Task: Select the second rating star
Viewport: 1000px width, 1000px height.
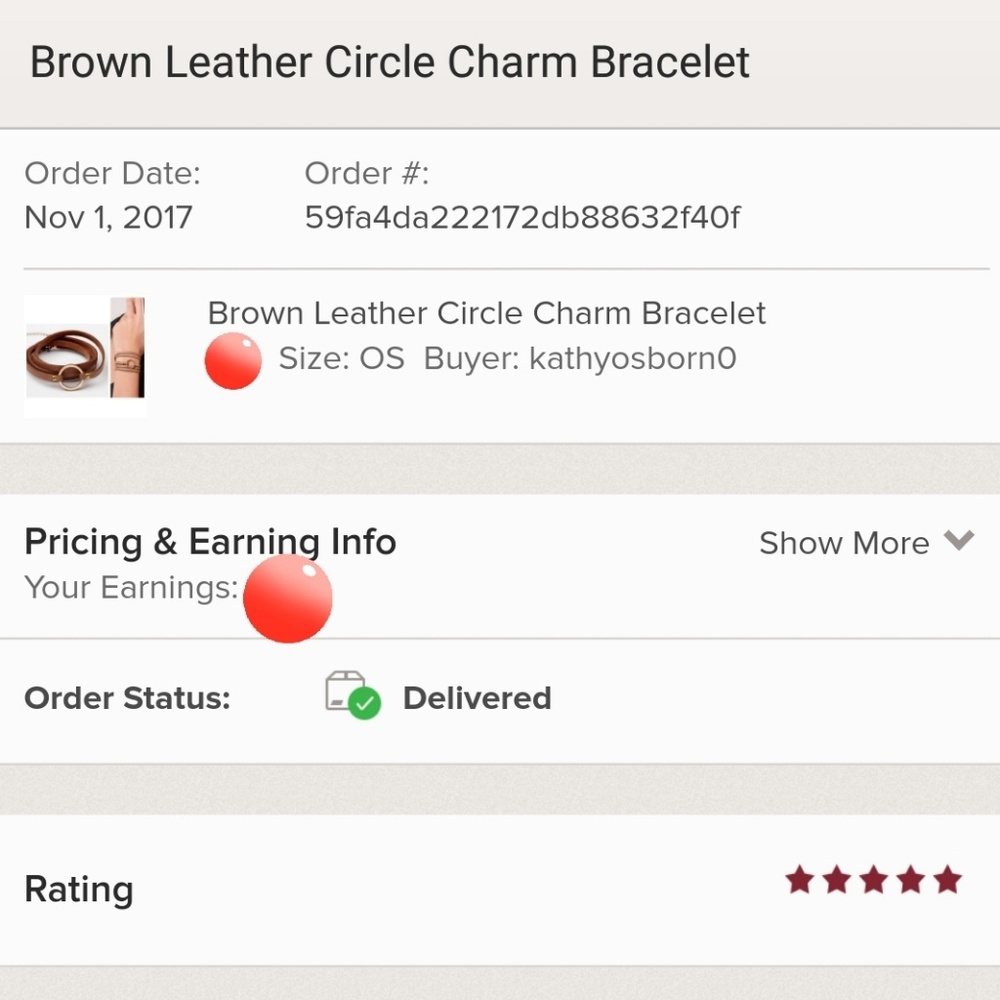Action: (x=838, y=880)
